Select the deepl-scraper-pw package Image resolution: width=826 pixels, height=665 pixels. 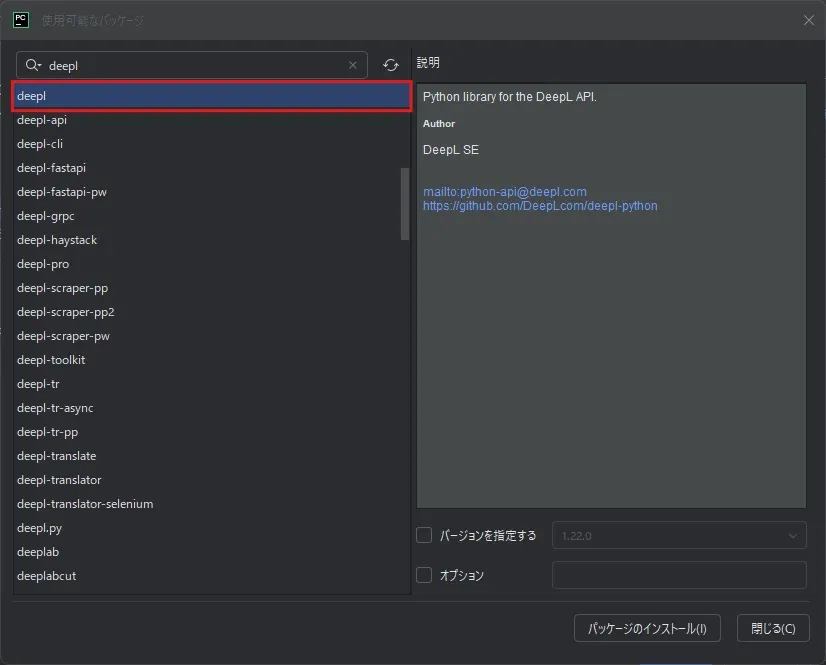211,336
